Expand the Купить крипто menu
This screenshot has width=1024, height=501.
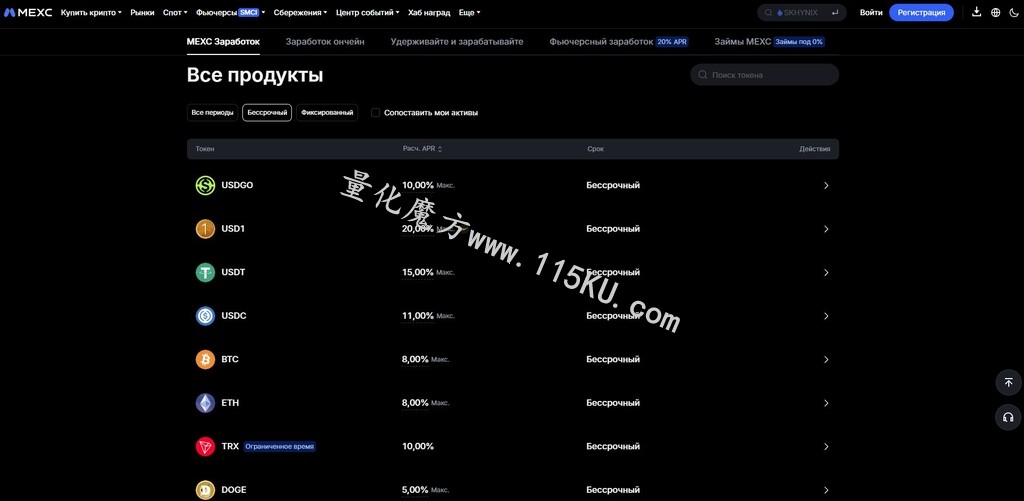point(91,12)
